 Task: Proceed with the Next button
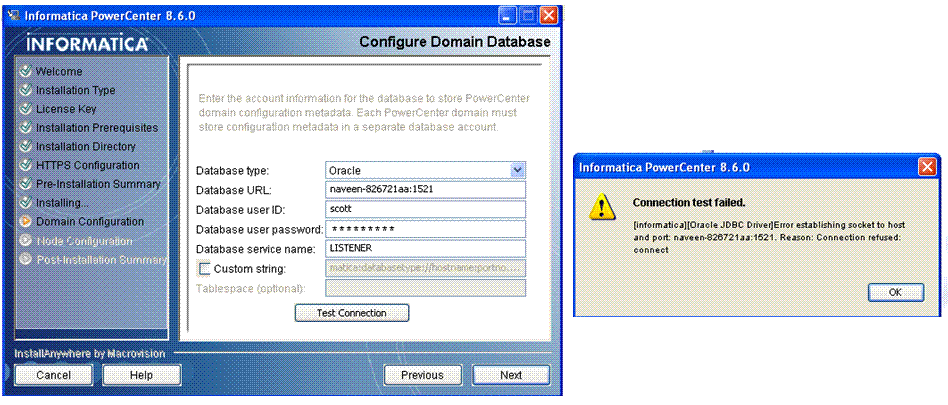pos(511,375)
